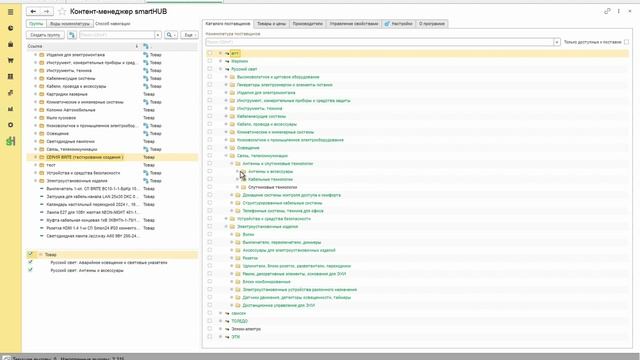Expand the Кабельные технологии subfolder

coord(238,179)
